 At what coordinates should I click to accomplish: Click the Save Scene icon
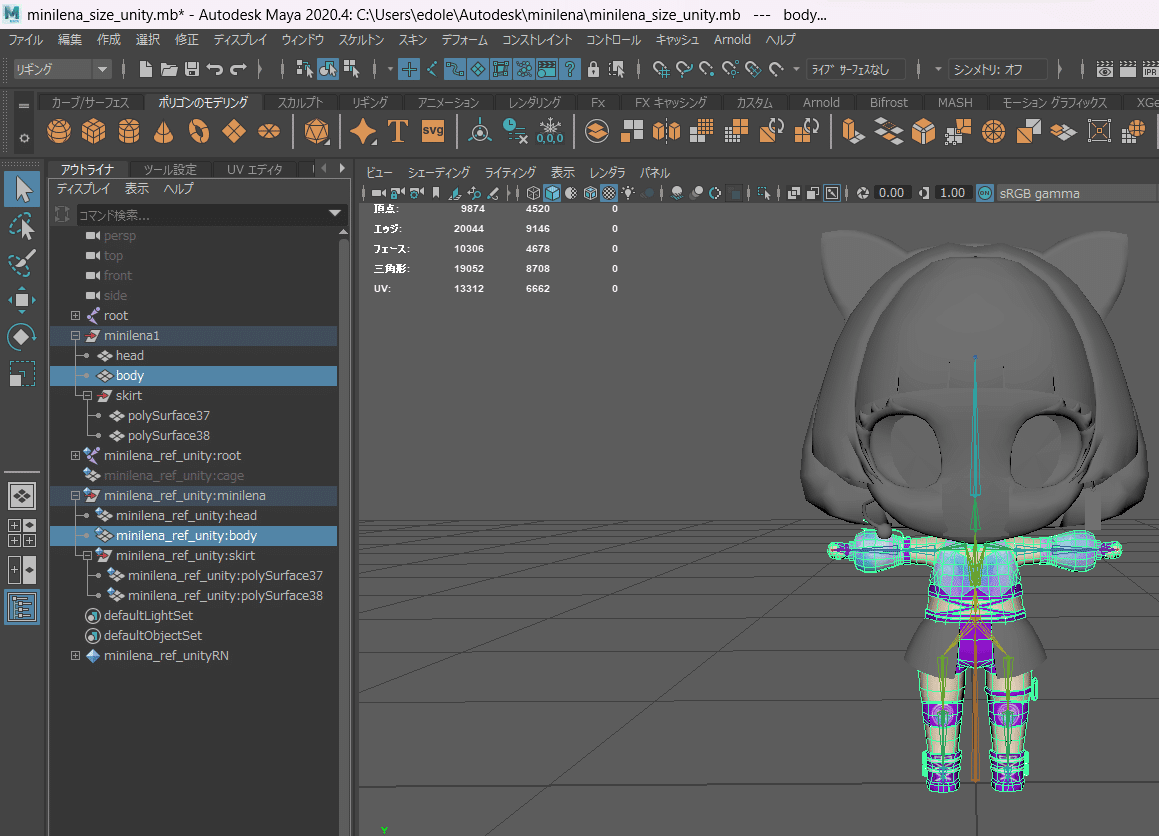[x=192, y=69]
